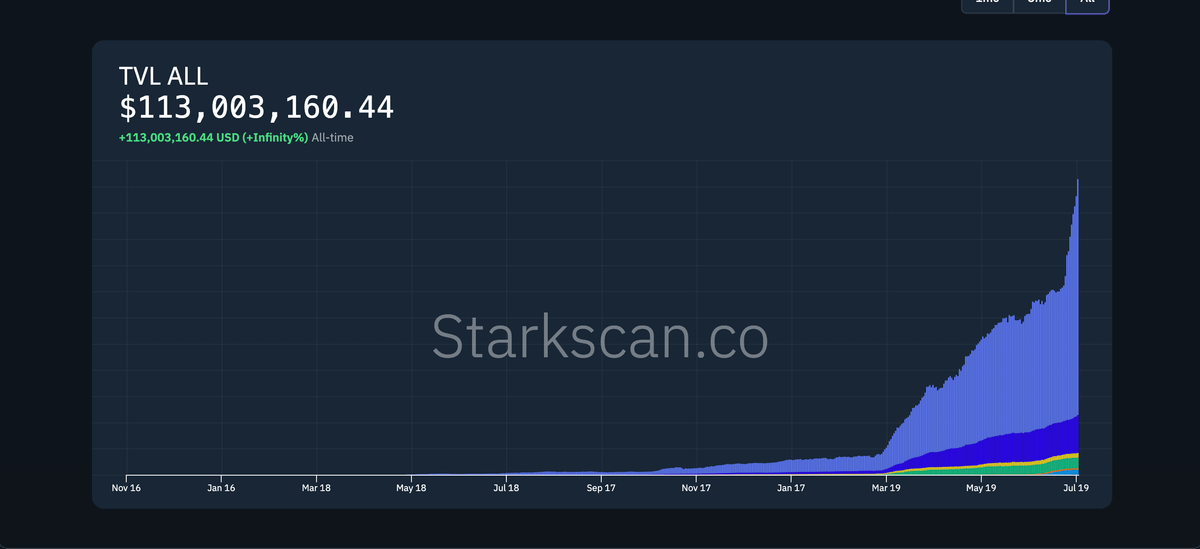1200x549 pixels.
Task: Click the Starkscan.co watermark
Action: click(x=600, y=337)
